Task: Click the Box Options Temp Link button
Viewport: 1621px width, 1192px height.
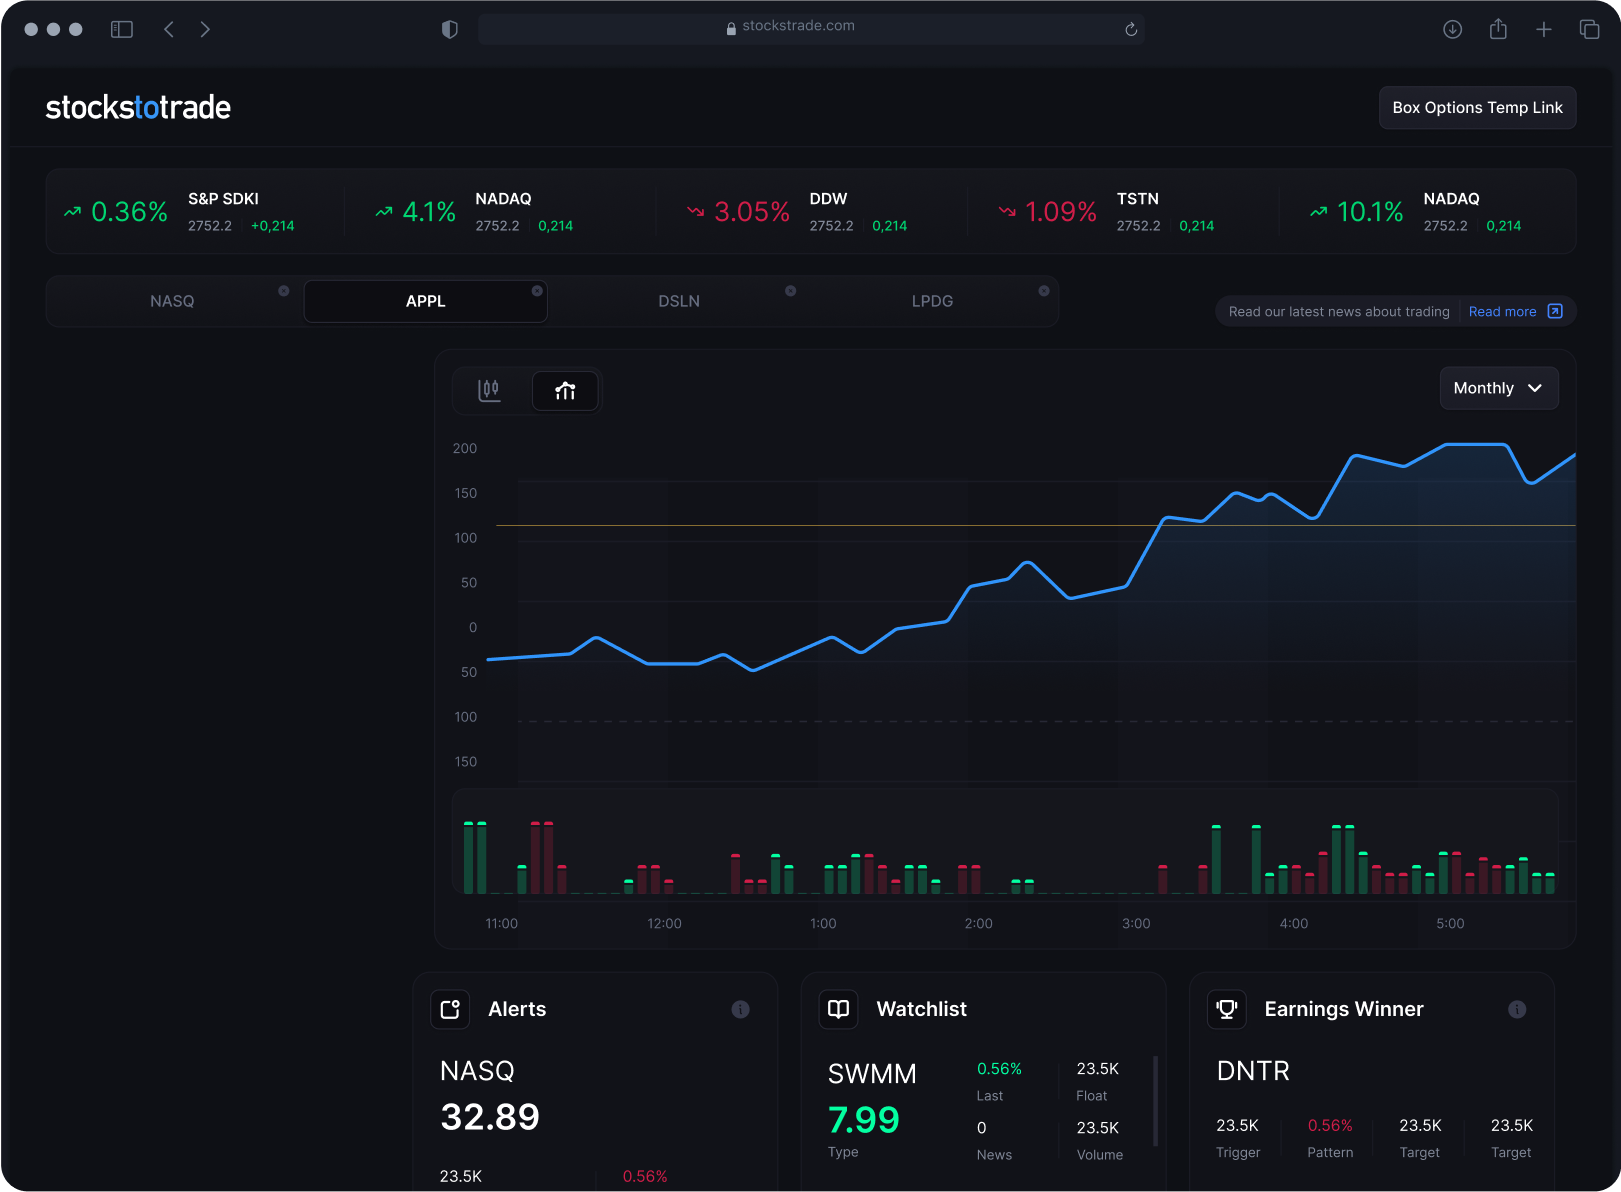Action: [x=1476, y=108]
